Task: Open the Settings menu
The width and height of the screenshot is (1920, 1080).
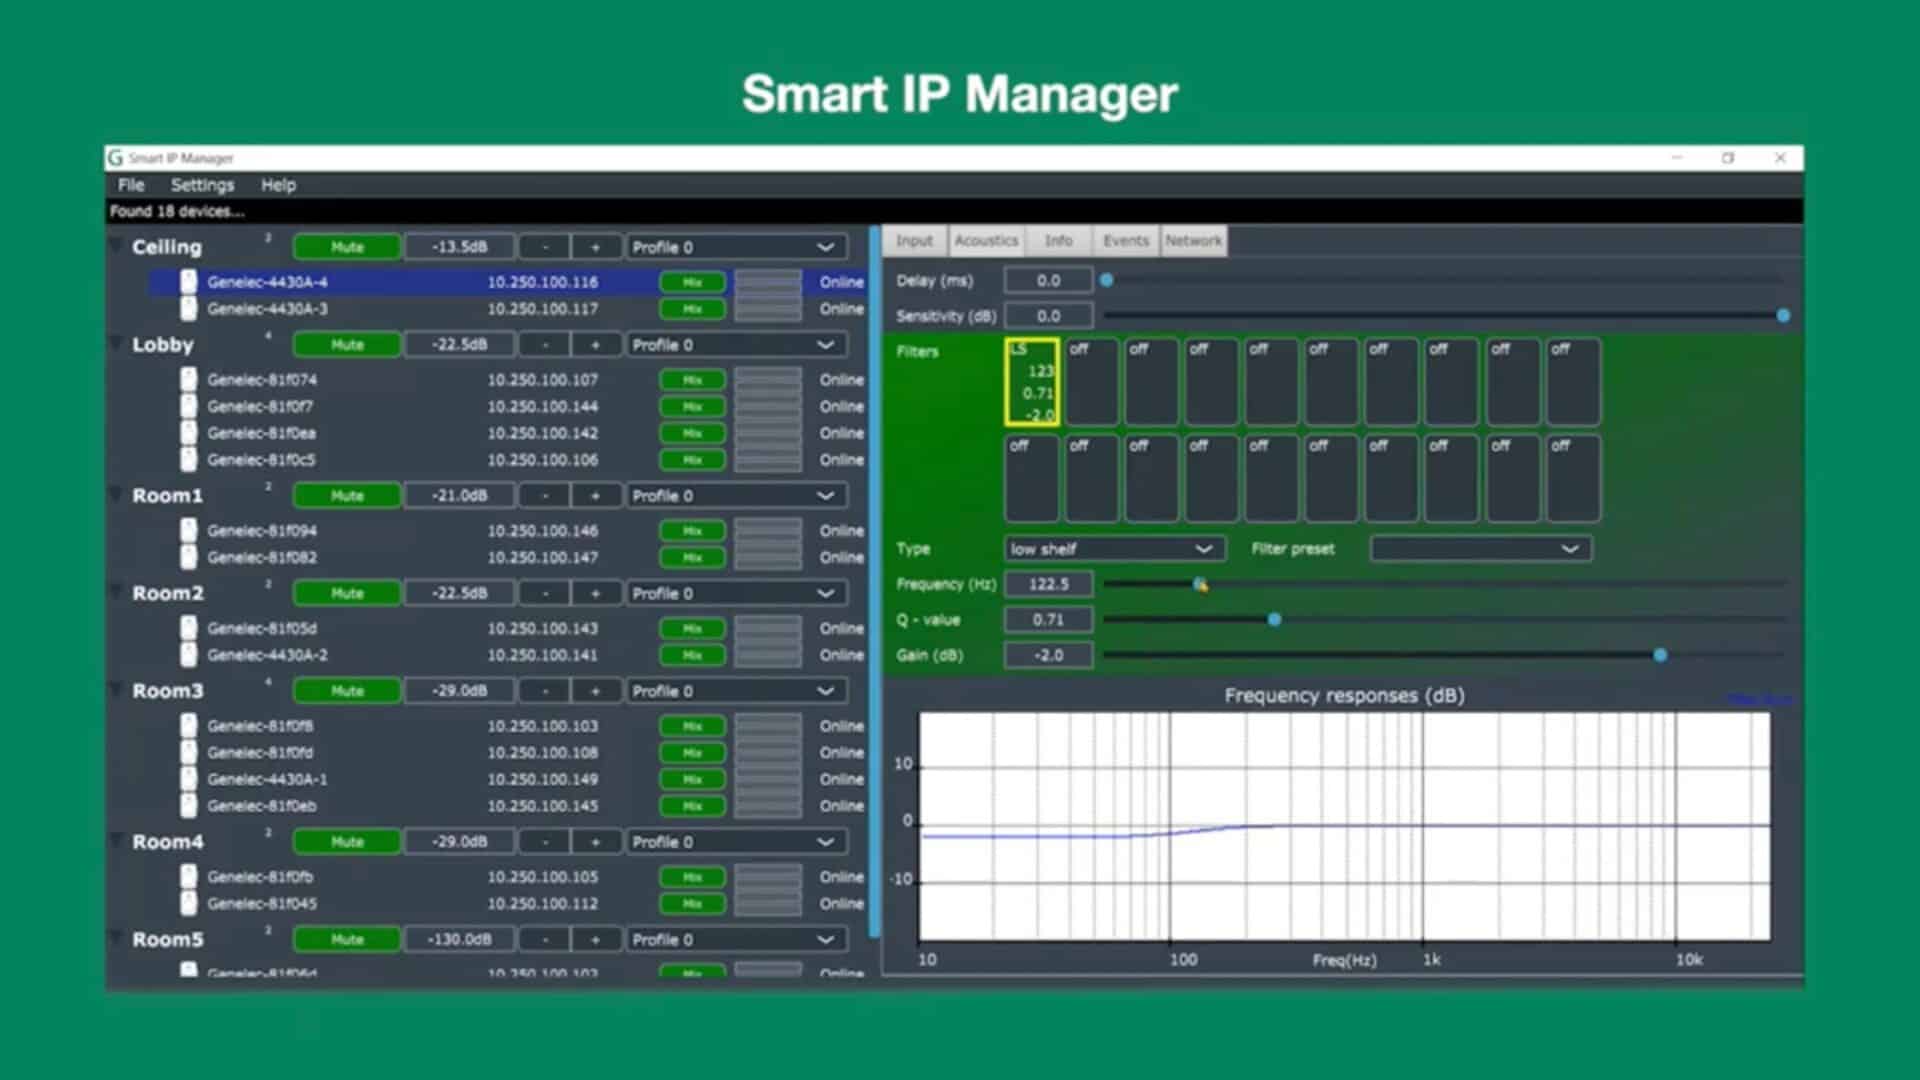Action: pyautogui.click(x=202, y=185)
